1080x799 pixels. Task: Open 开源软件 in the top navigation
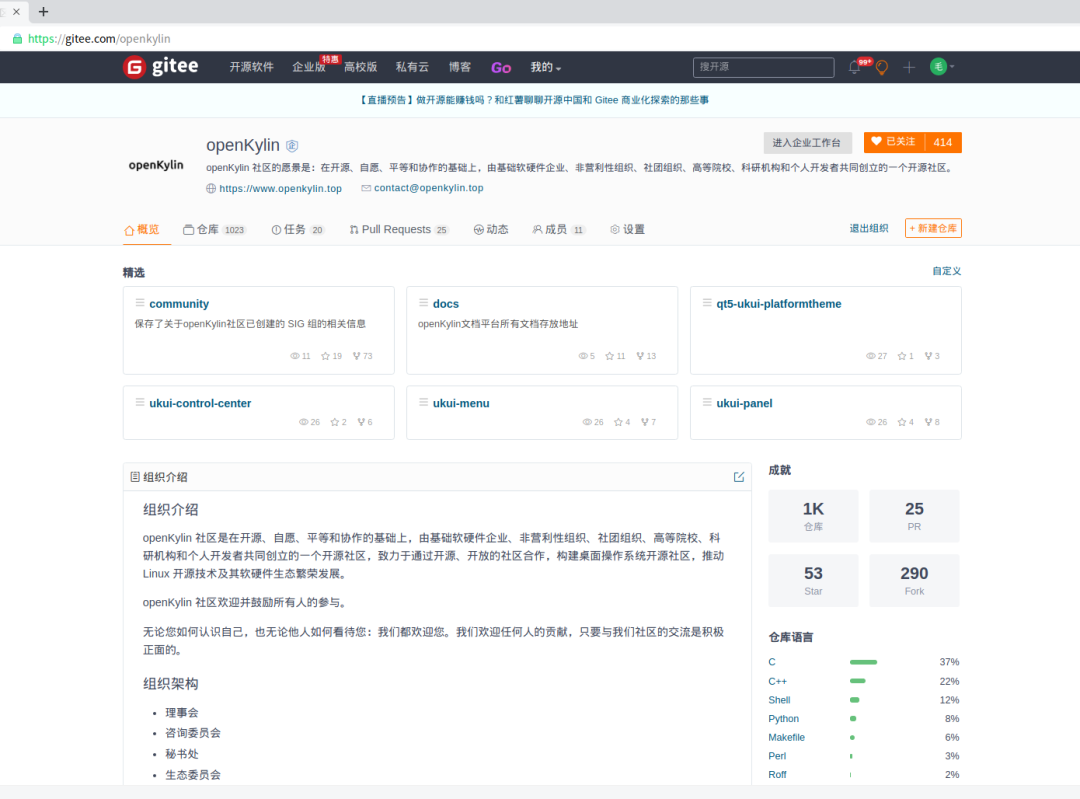coord(251,67)
